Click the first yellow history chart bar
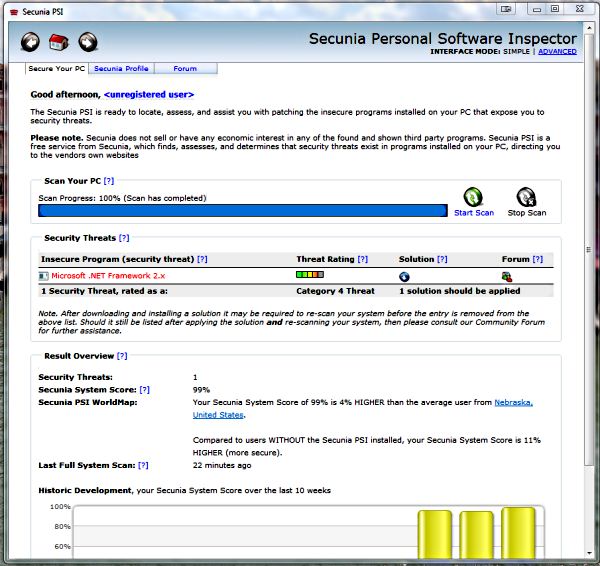The height and width of the screenshot is (566, 600). point(435,534)
